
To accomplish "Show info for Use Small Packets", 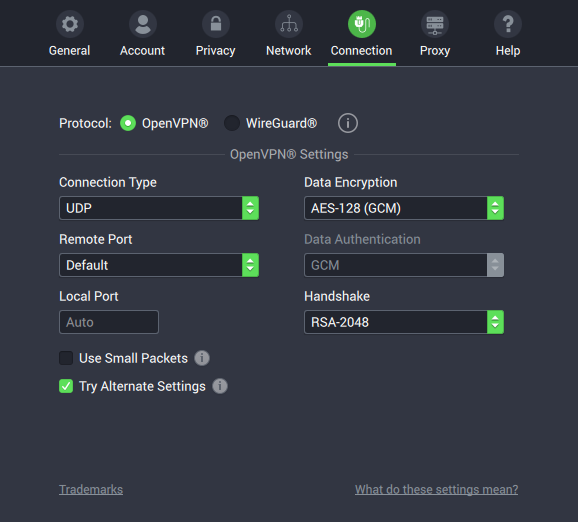I will pos(202,358).
